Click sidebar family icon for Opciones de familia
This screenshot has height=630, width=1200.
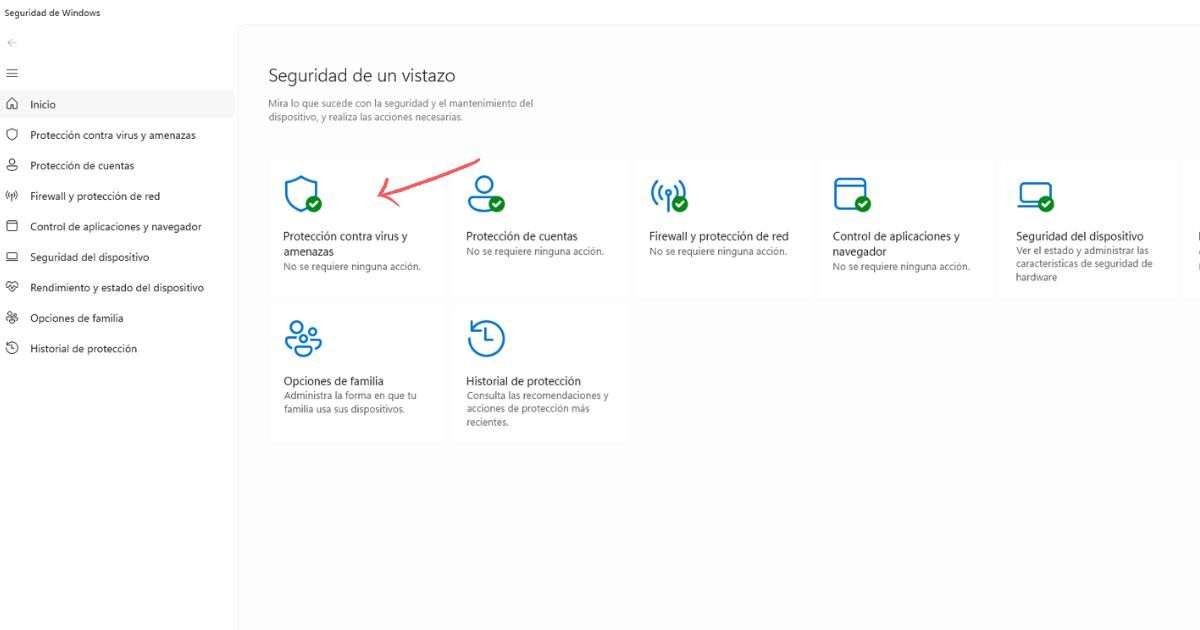tap(12, 318)
